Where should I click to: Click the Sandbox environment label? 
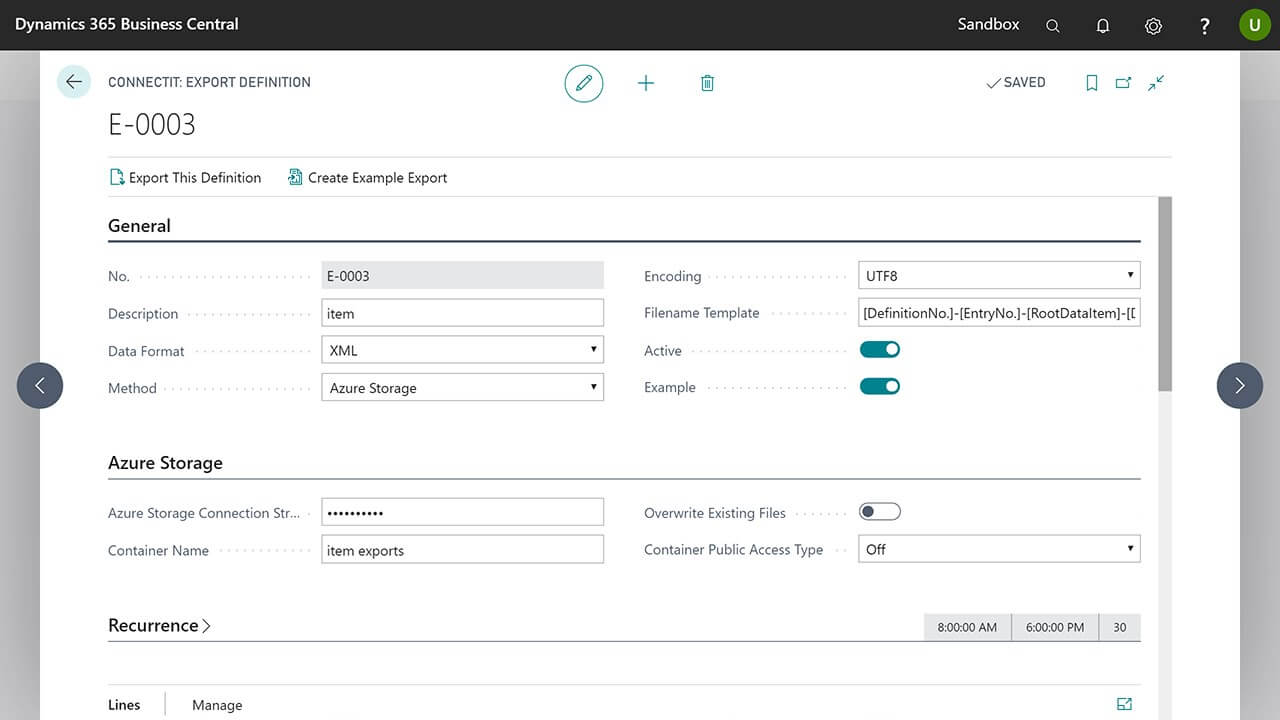point(988,24)
